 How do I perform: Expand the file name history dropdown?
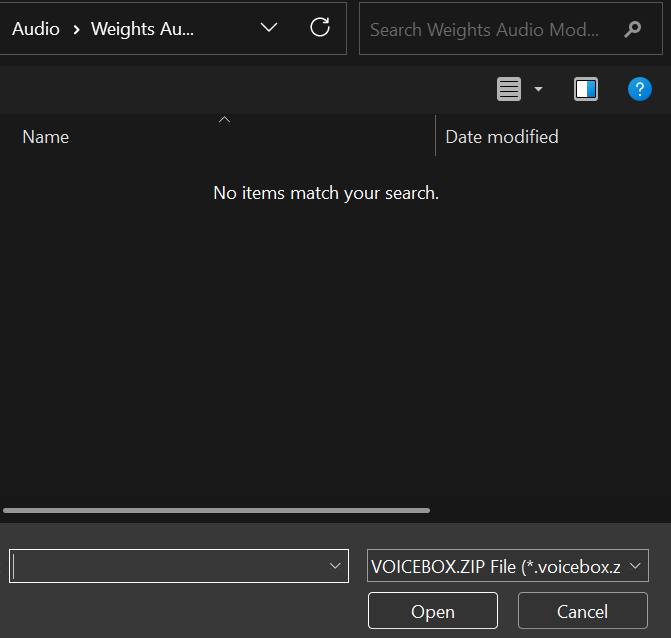(x=335, y=566)
